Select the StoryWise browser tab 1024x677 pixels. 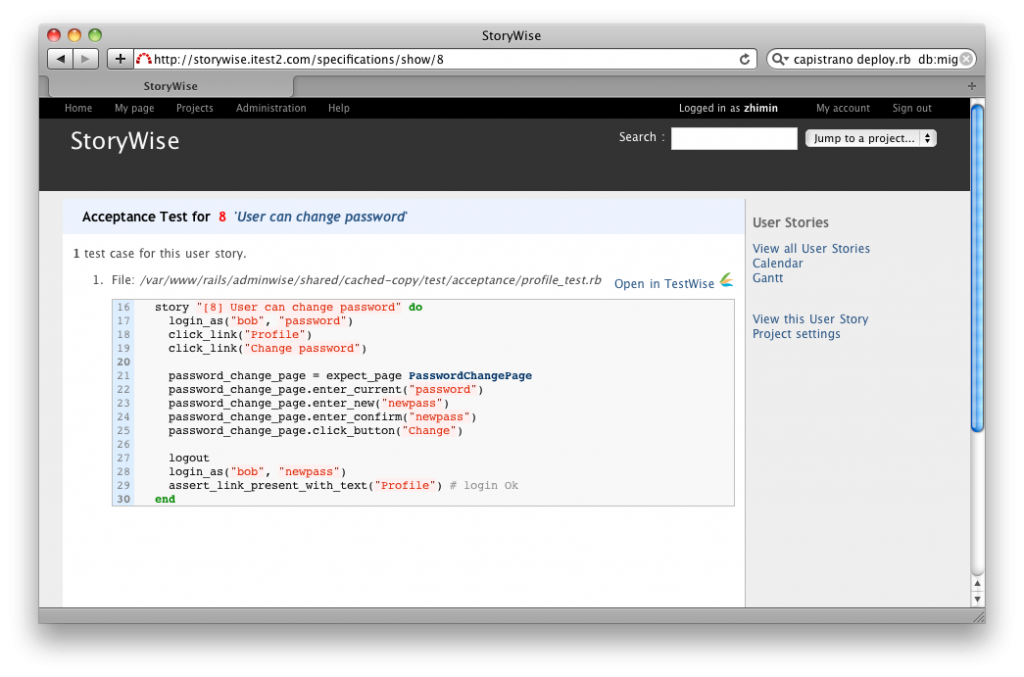point(170,86)
